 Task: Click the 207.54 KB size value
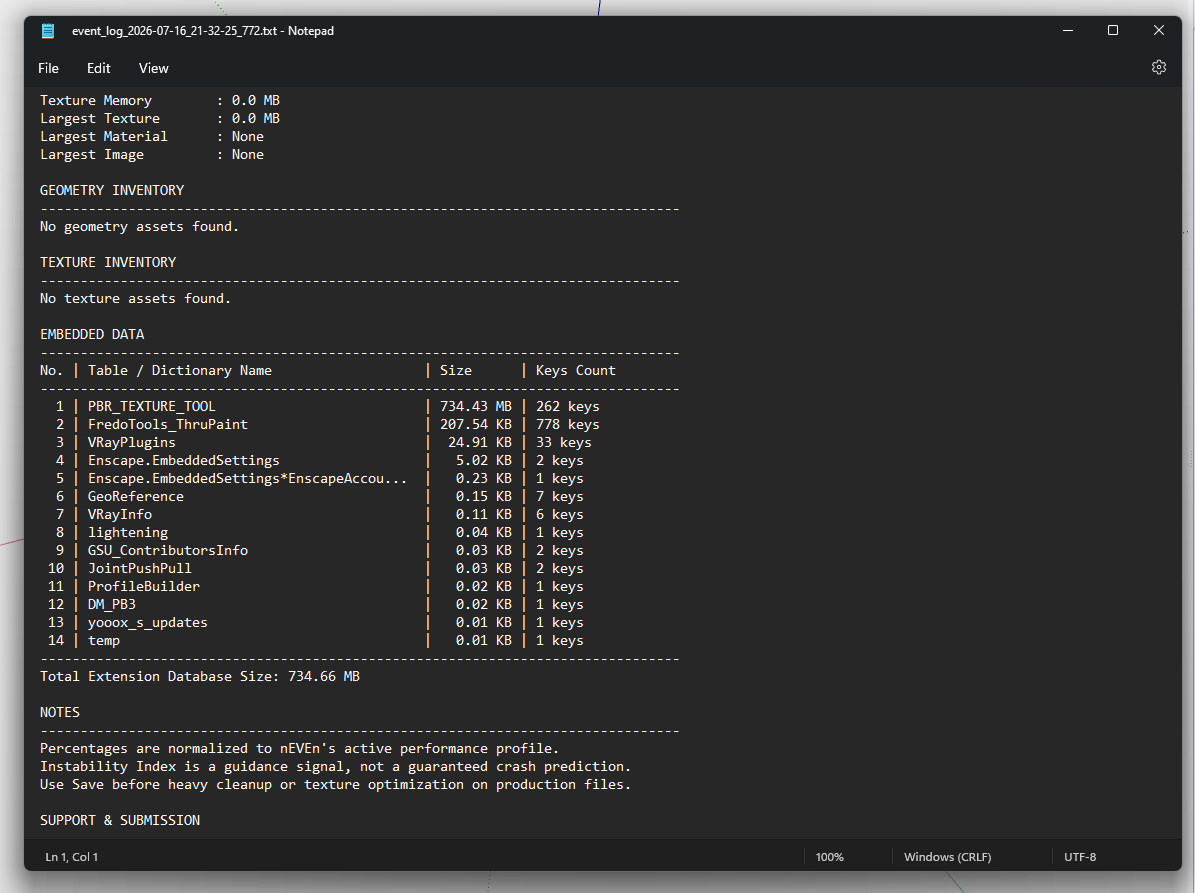(x=476, y=424)
